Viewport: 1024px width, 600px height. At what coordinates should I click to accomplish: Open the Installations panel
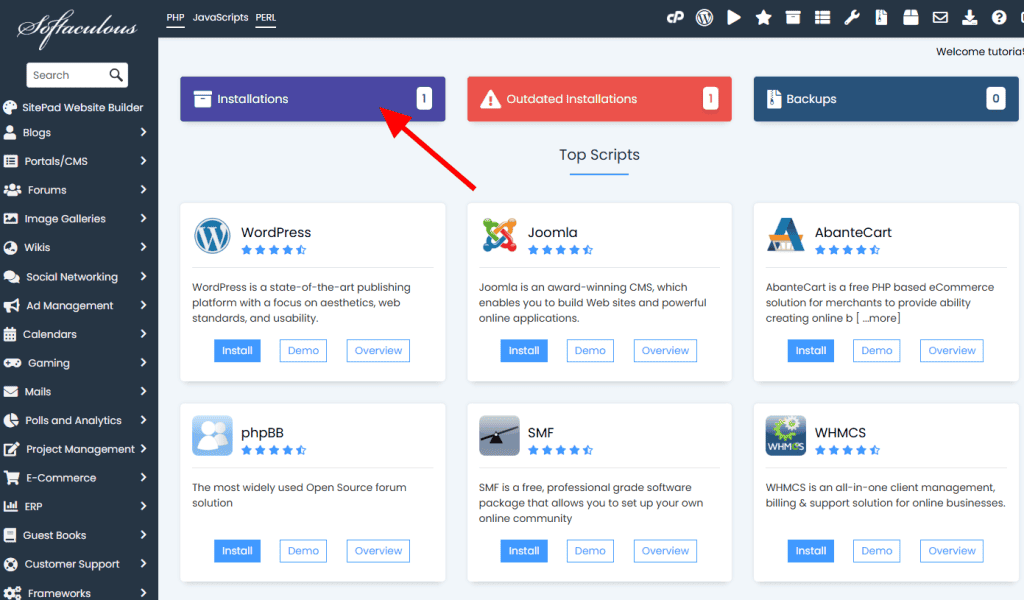[x=313, y=99]
